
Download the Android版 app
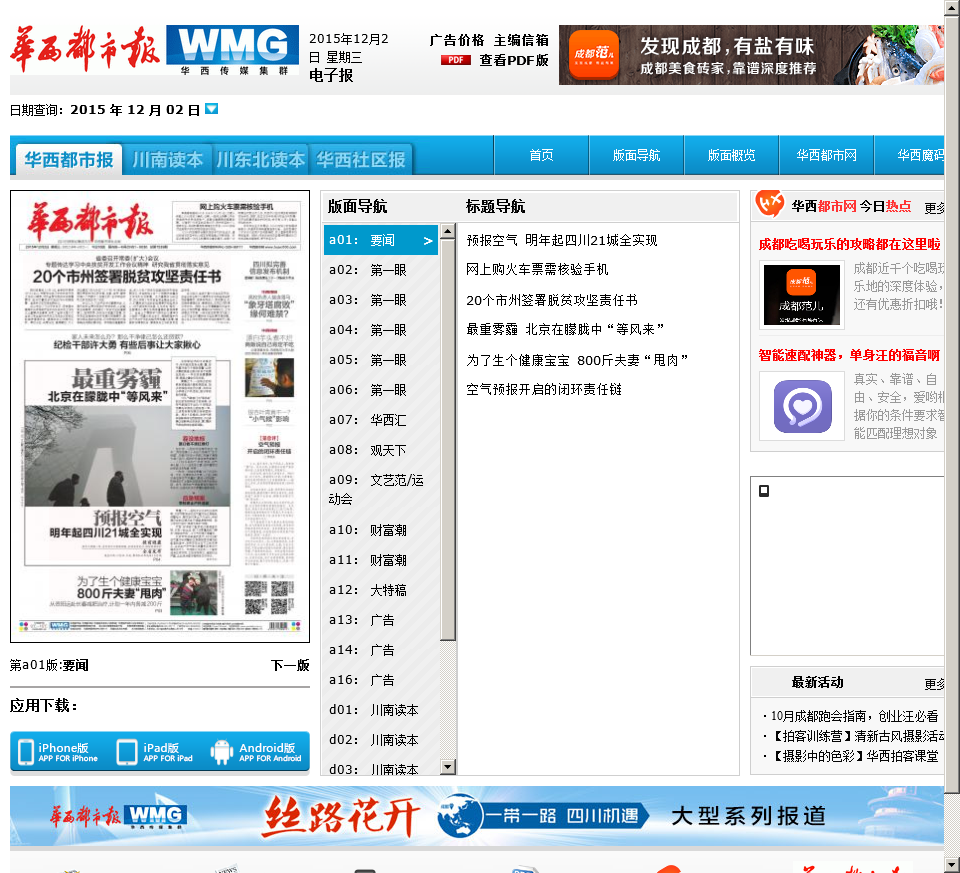[257, 752]
